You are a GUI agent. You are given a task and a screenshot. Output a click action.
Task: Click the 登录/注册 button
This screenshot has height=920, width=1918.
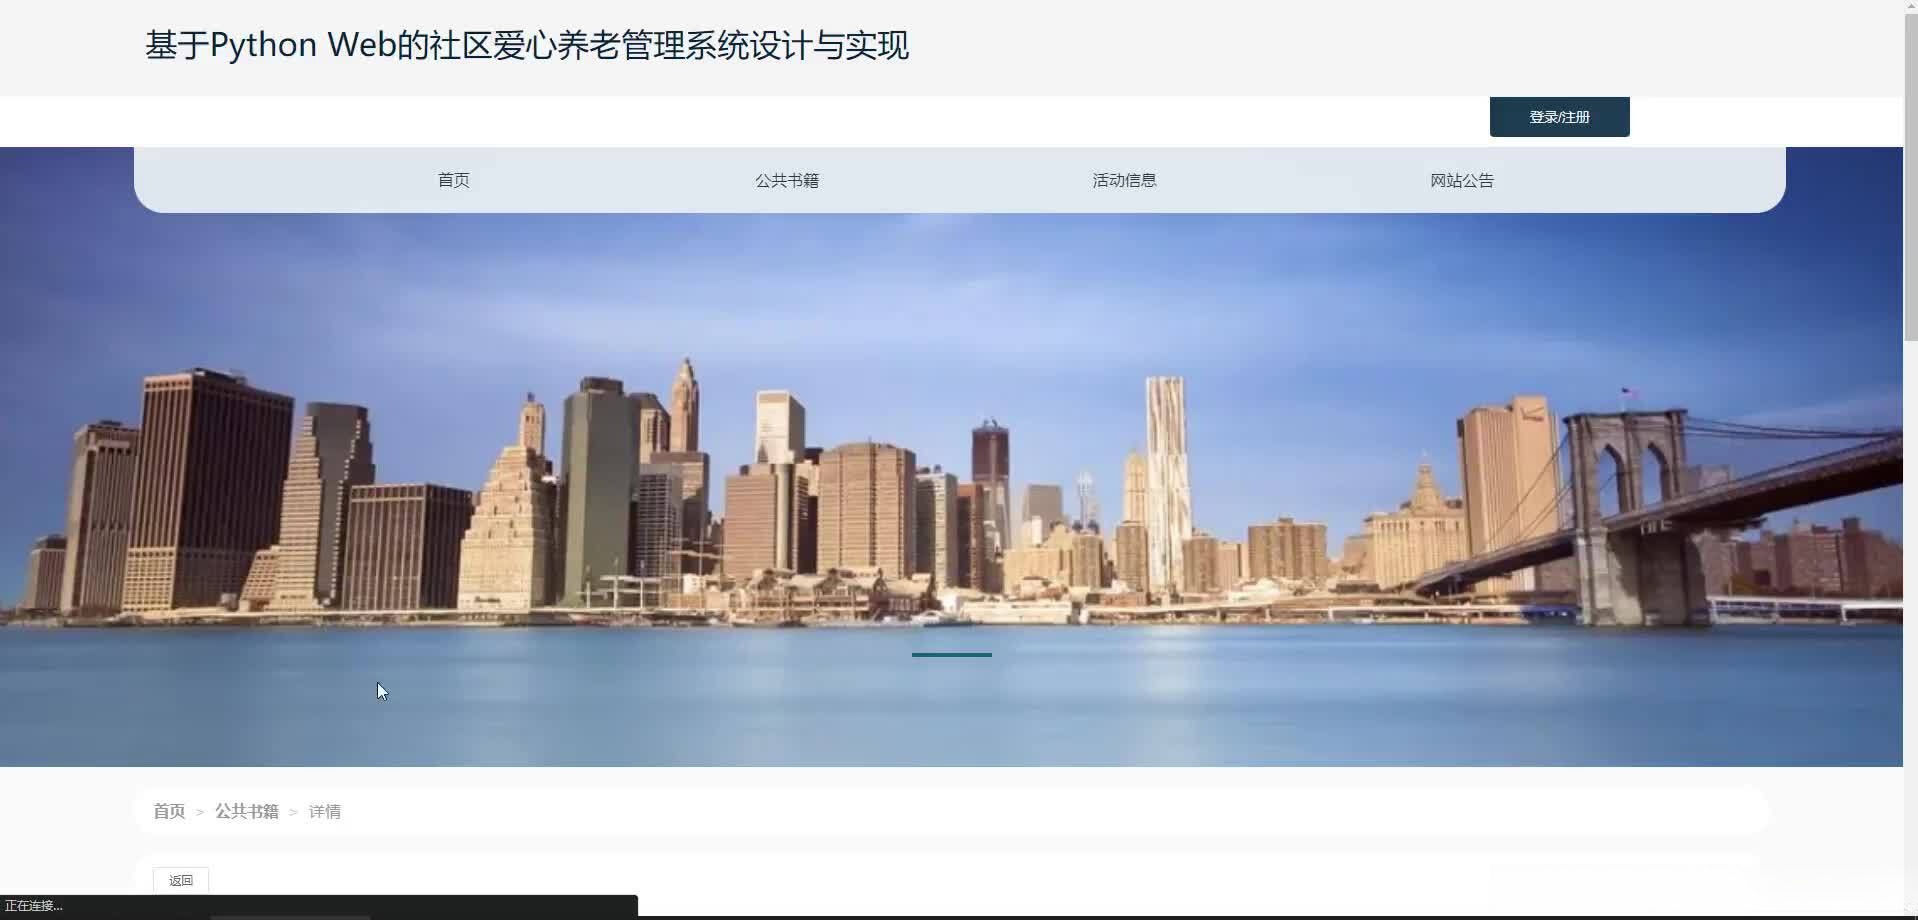[x=1558, y=116]
